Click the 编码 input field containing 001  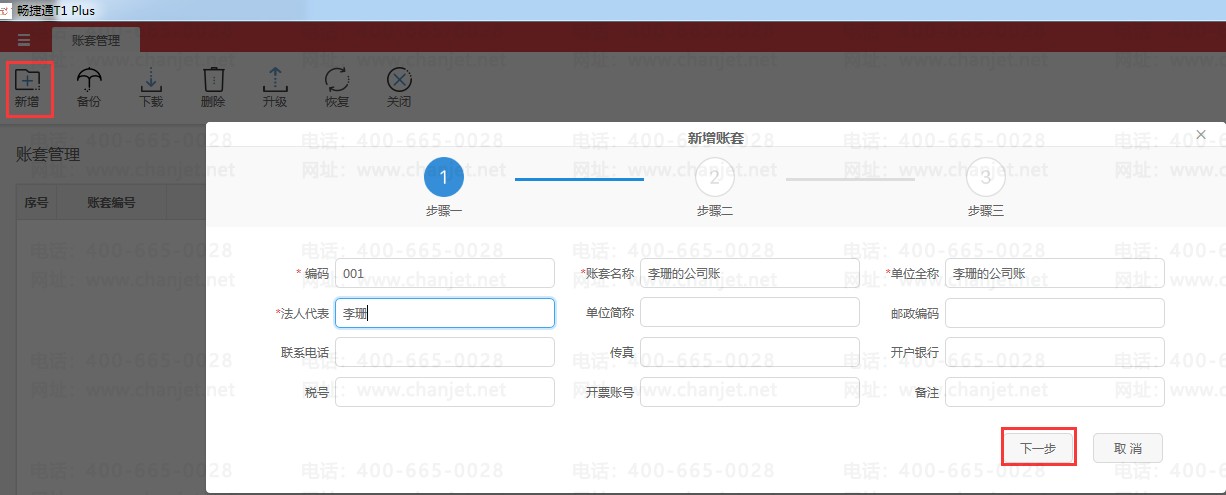click(445, 273)
